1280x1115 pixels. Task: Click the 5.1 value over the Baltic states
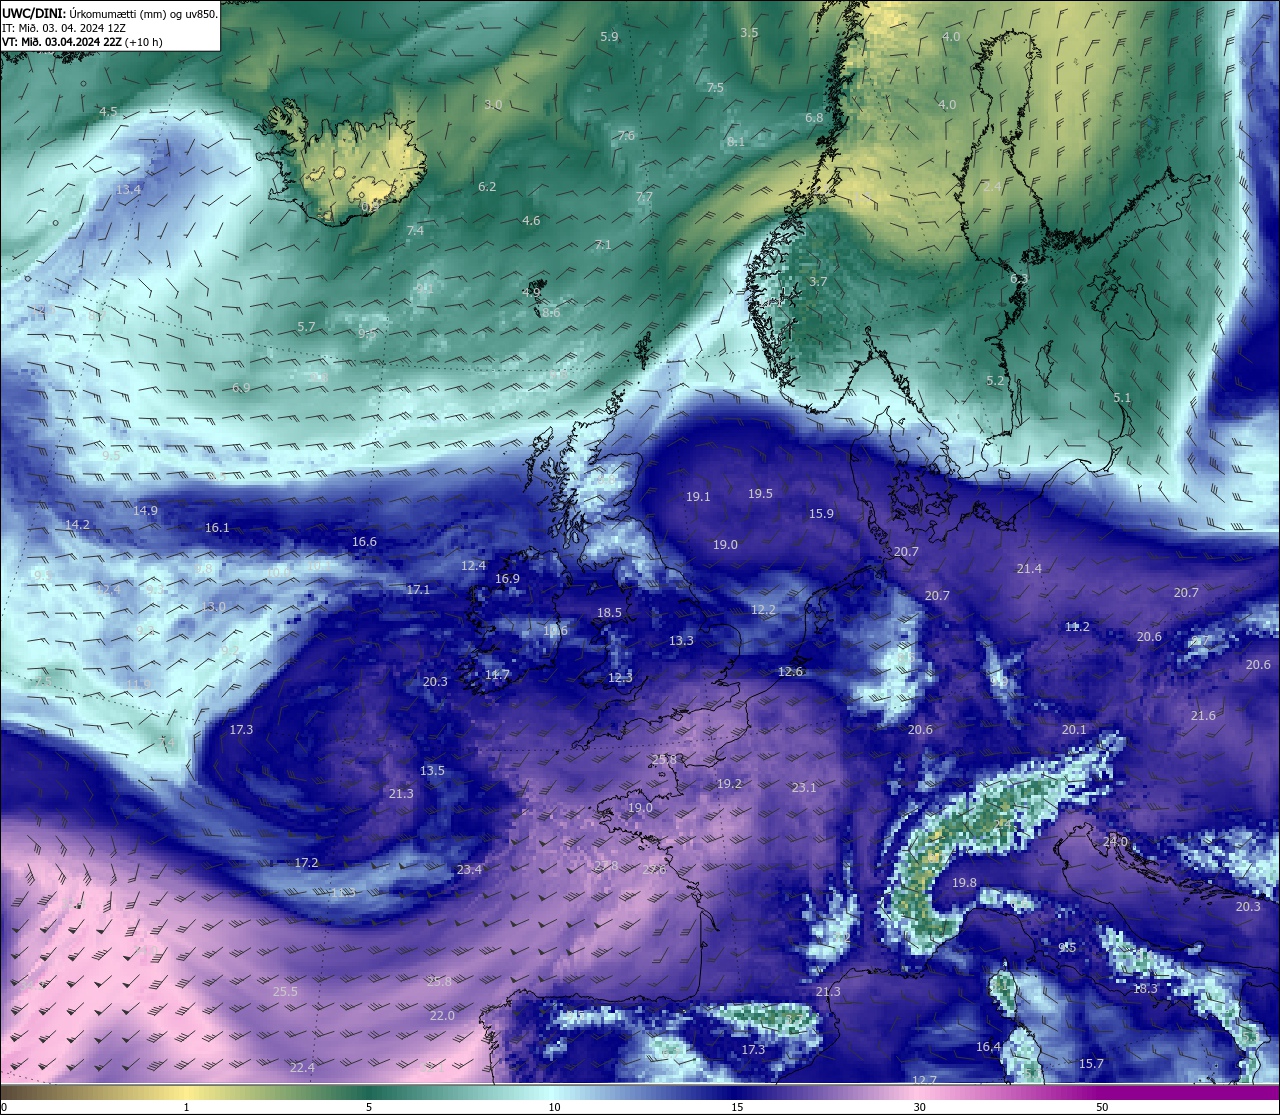[x=1122, y=397]
